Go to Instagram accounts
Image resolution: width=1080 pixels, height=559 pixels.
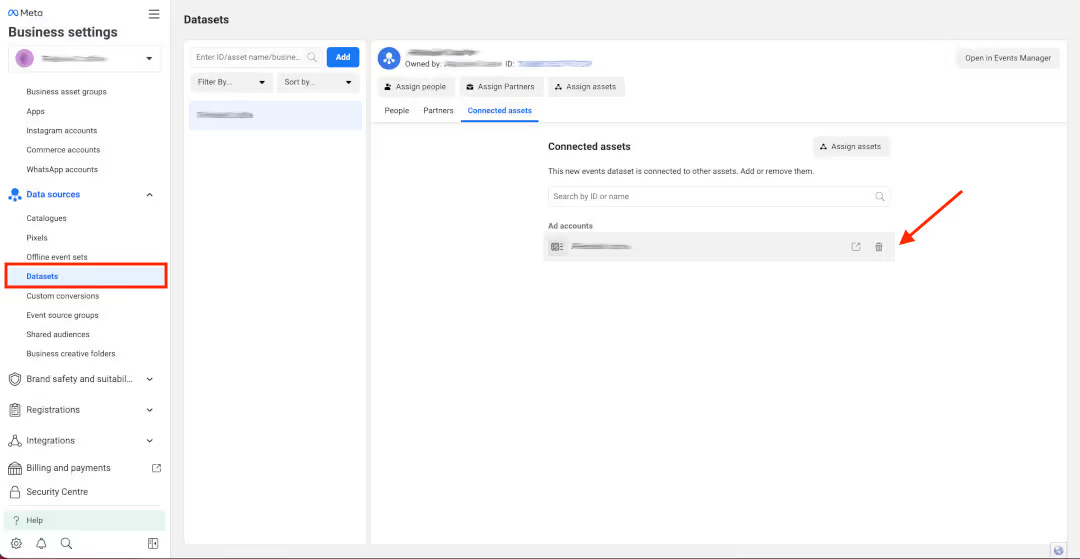pyautogui.click(x=61, y=130)
